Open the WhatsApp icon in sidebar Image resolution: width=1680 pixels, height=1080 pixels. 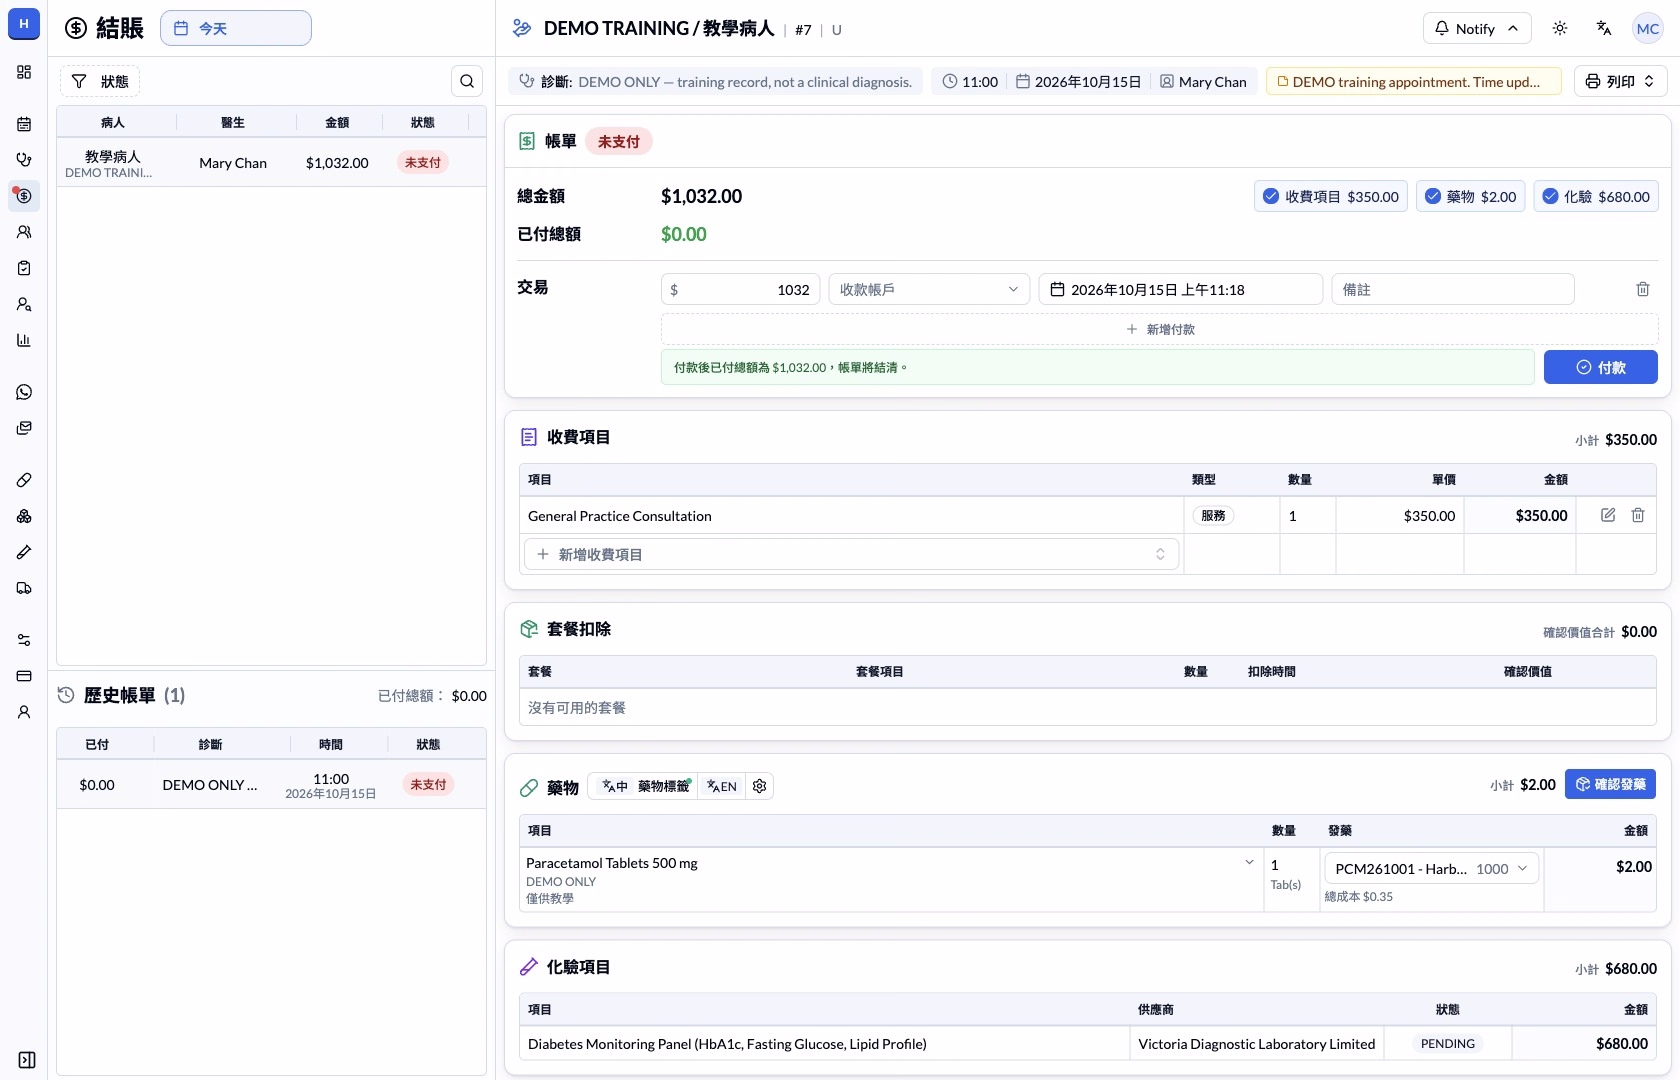point(24,392)
